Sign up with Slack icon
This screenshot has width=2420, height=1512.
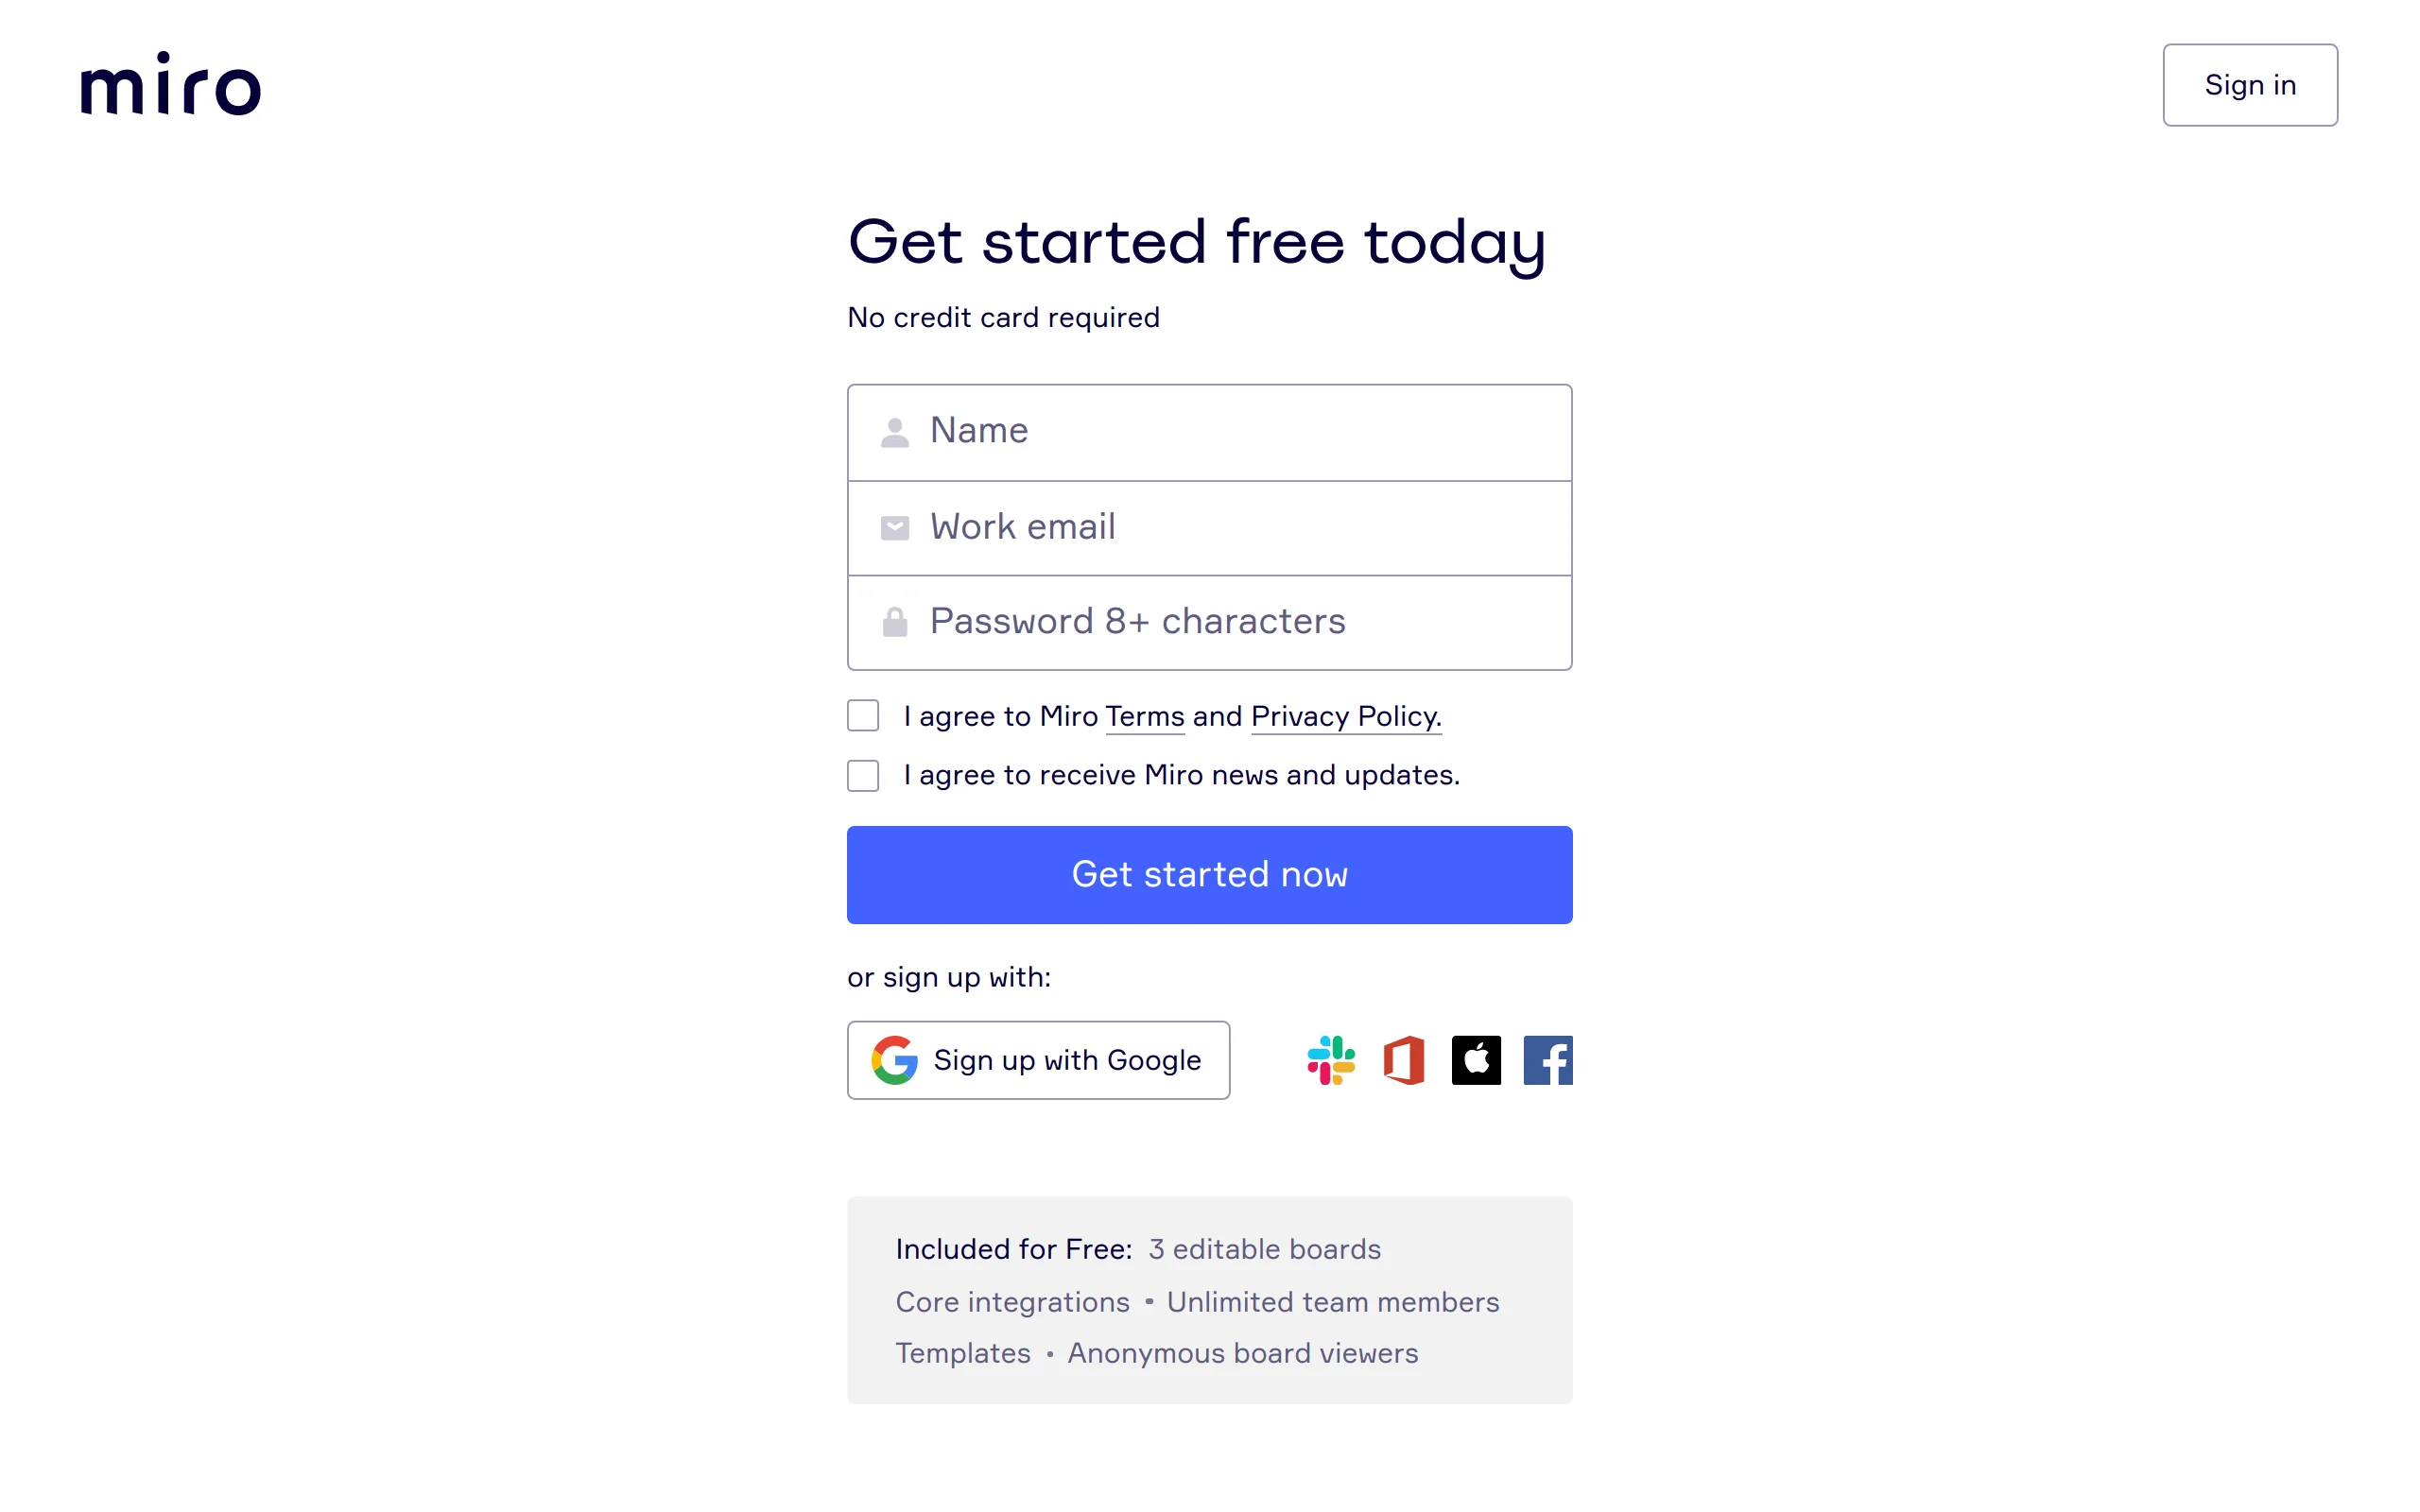click(x=1331, y=1060)
